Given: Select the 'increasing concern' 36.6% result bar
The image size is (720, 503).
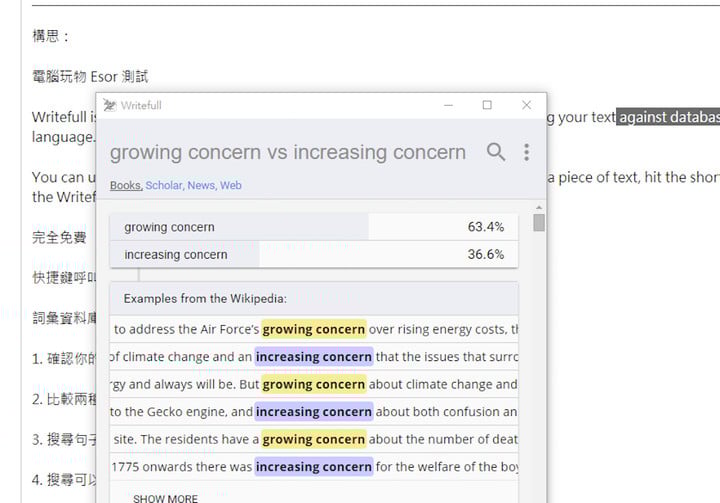Looking at the screenshot, I should pyautogui.click(x=314, y=254).
